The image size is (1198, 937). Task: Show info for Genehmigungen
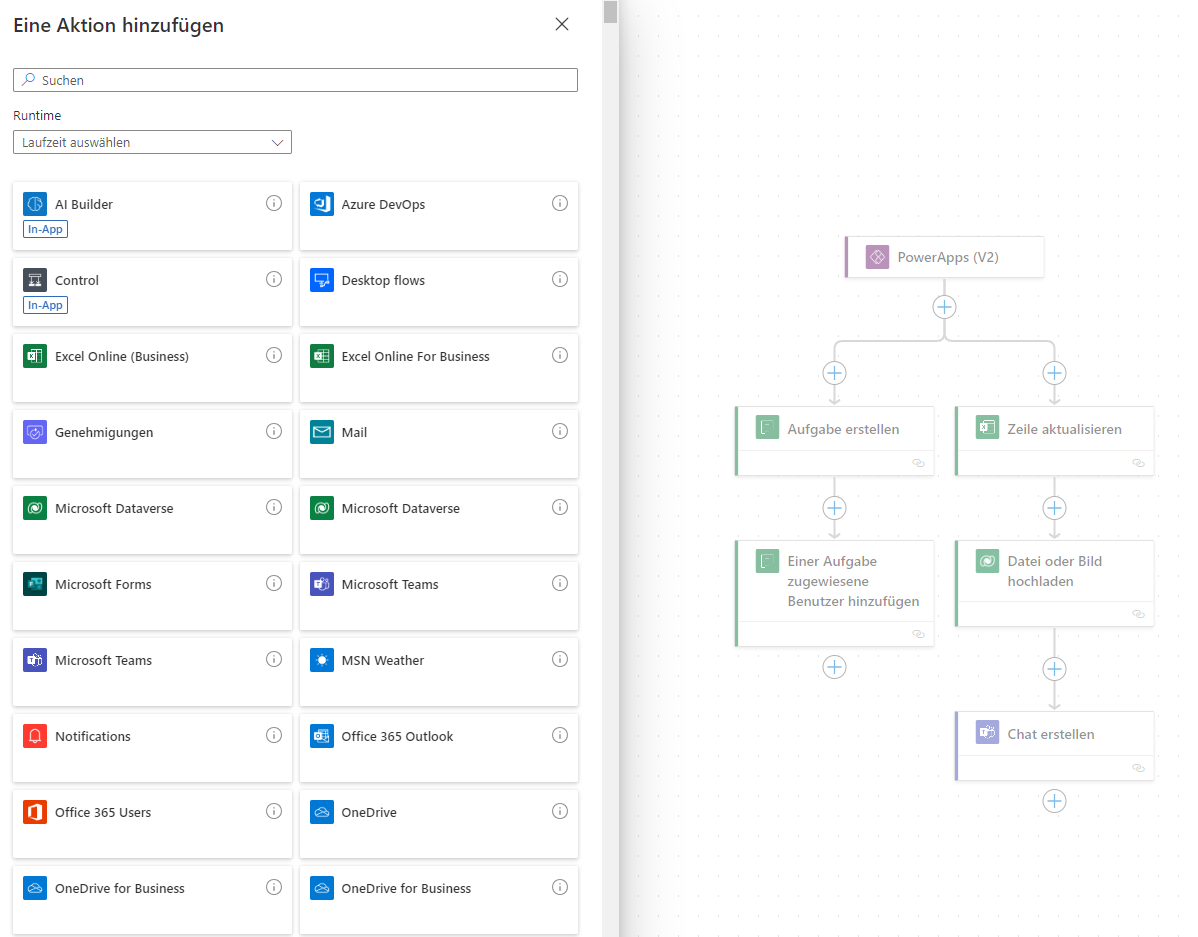[x=274, y=431]
